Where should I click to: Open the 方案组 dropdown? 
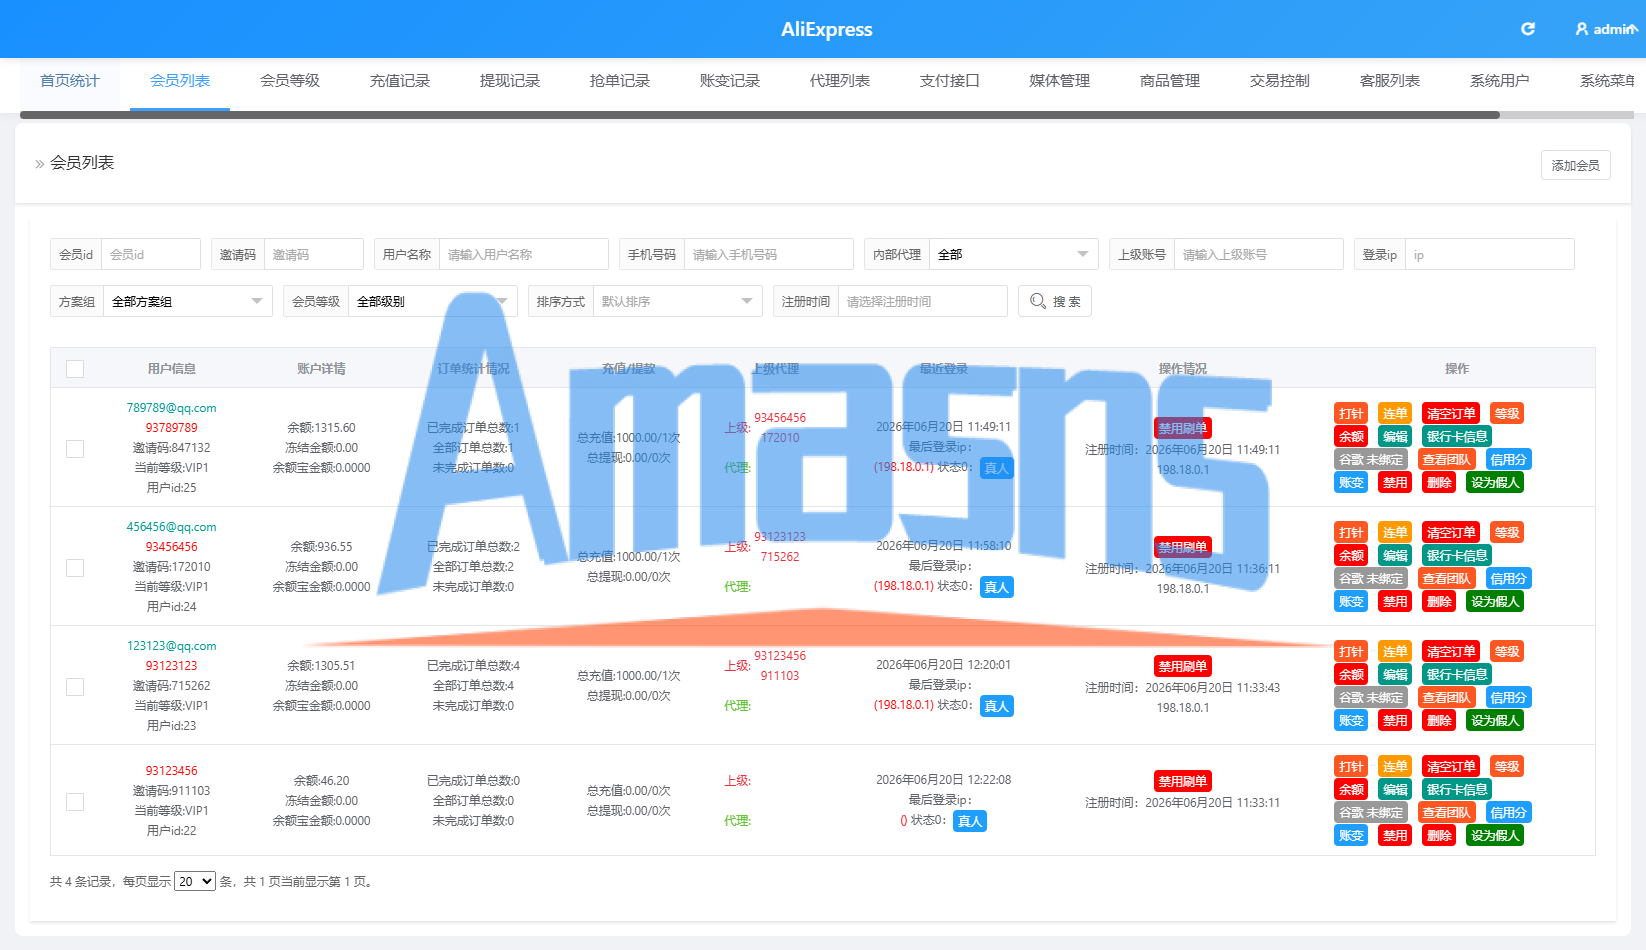pos(187,301)
